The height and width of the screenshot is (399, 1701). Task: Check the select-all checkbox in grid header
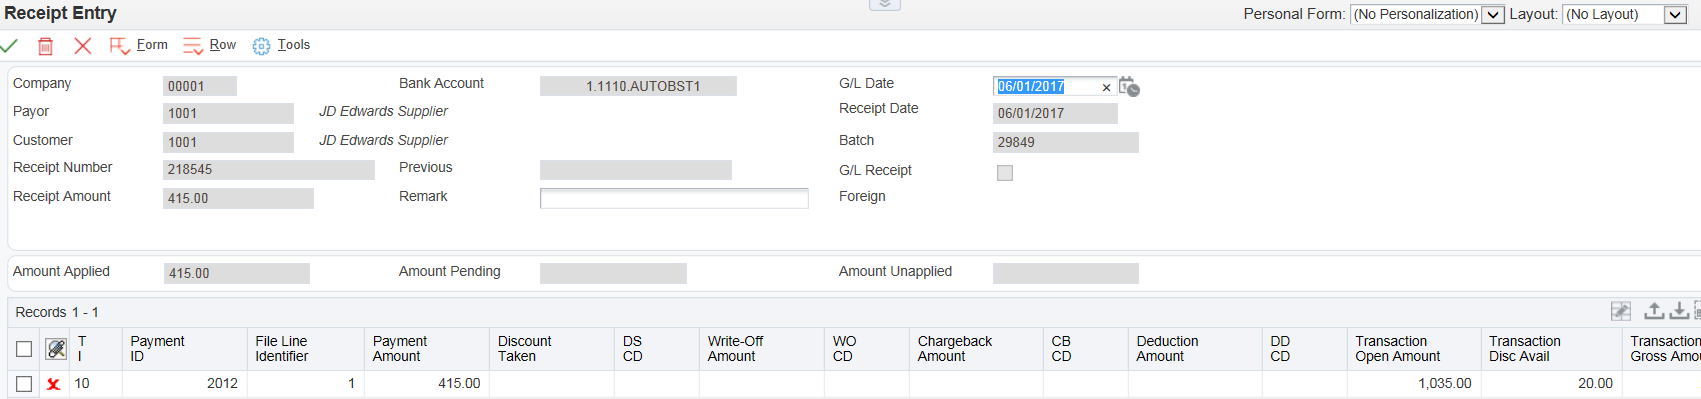(x=24, y=349)
